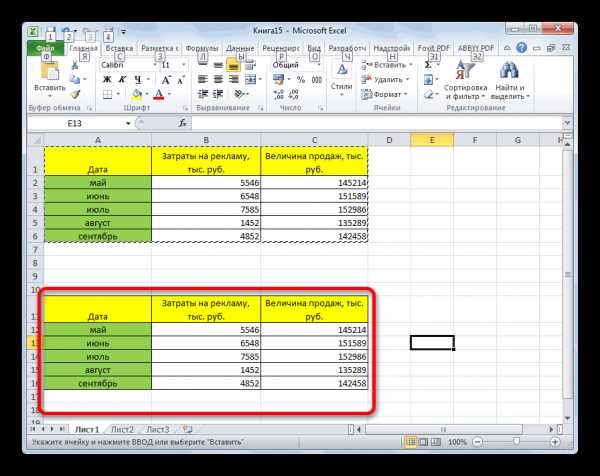
Task: Click the Insert function fx icon
Action: (183, 123)
